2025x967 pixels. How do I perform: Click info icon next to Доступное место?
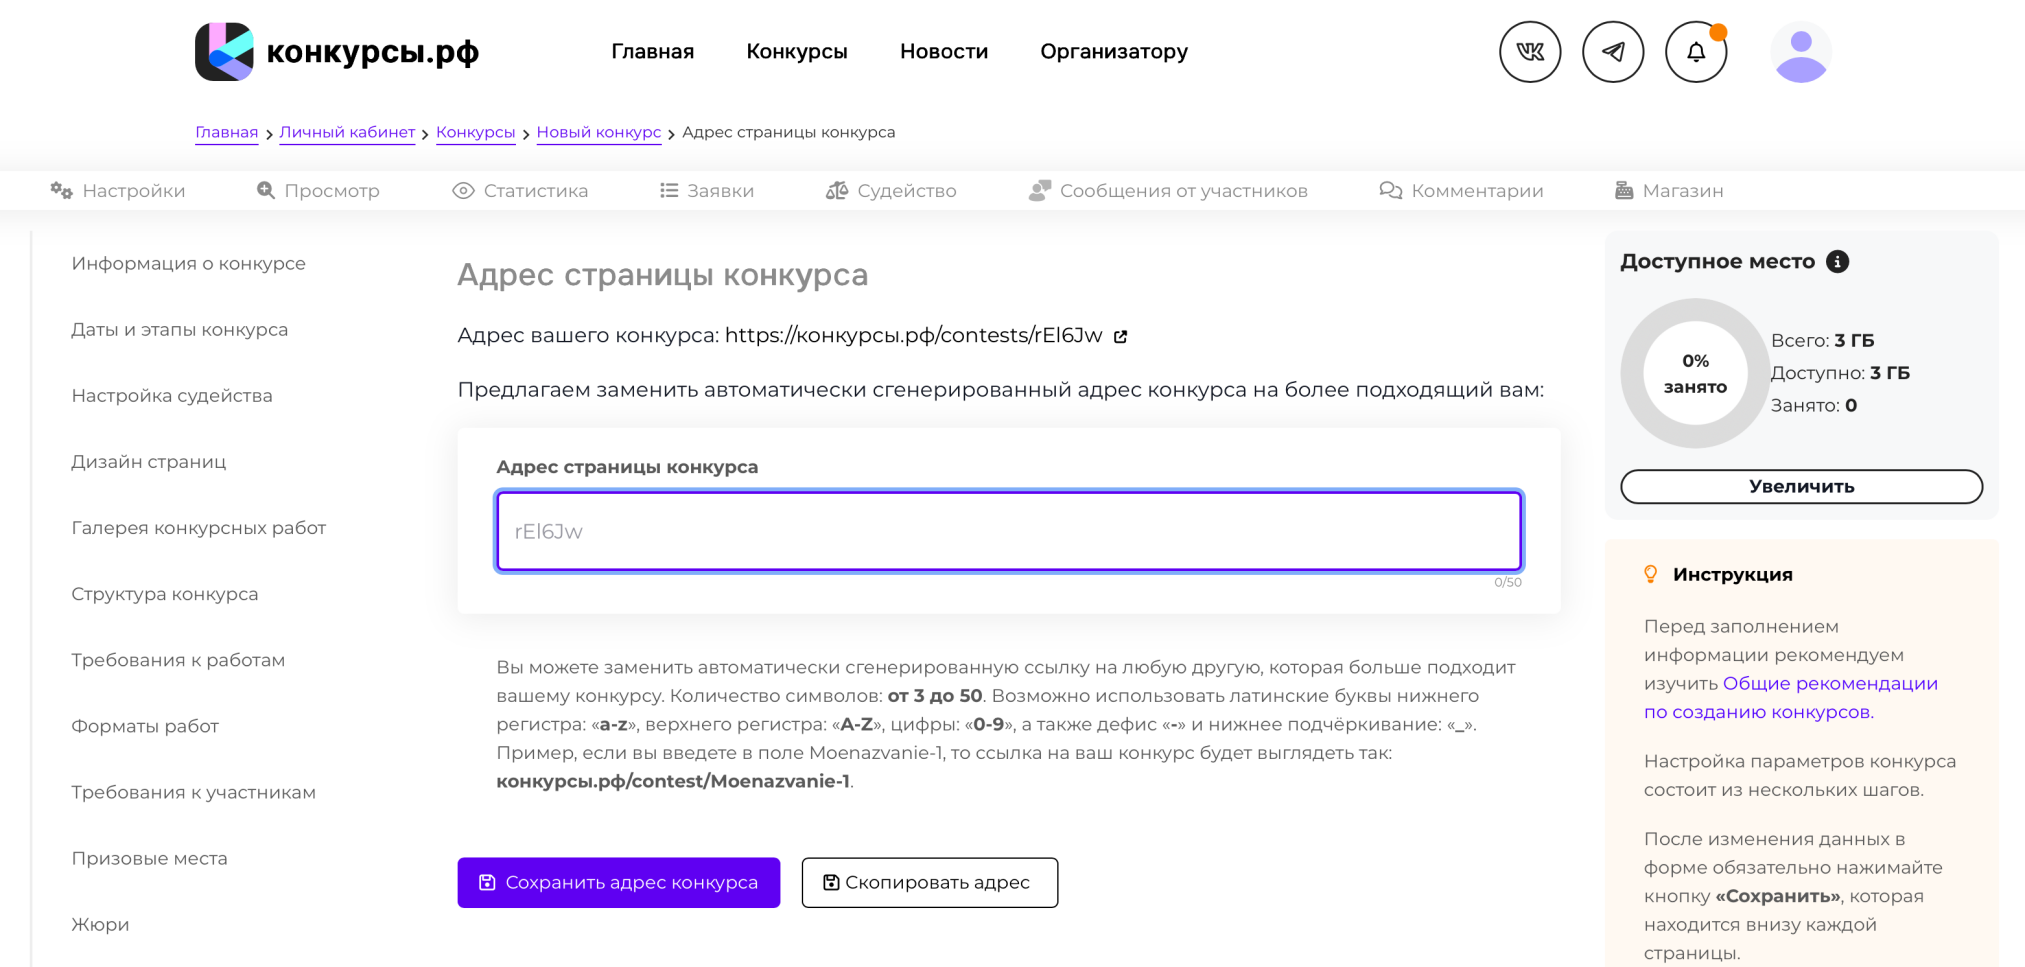tap(1837, 262)
